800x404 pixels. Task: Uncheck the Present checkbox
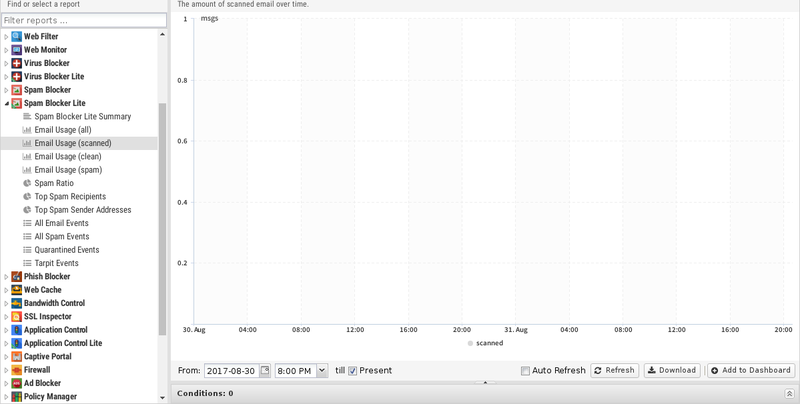tap(352, 371)
